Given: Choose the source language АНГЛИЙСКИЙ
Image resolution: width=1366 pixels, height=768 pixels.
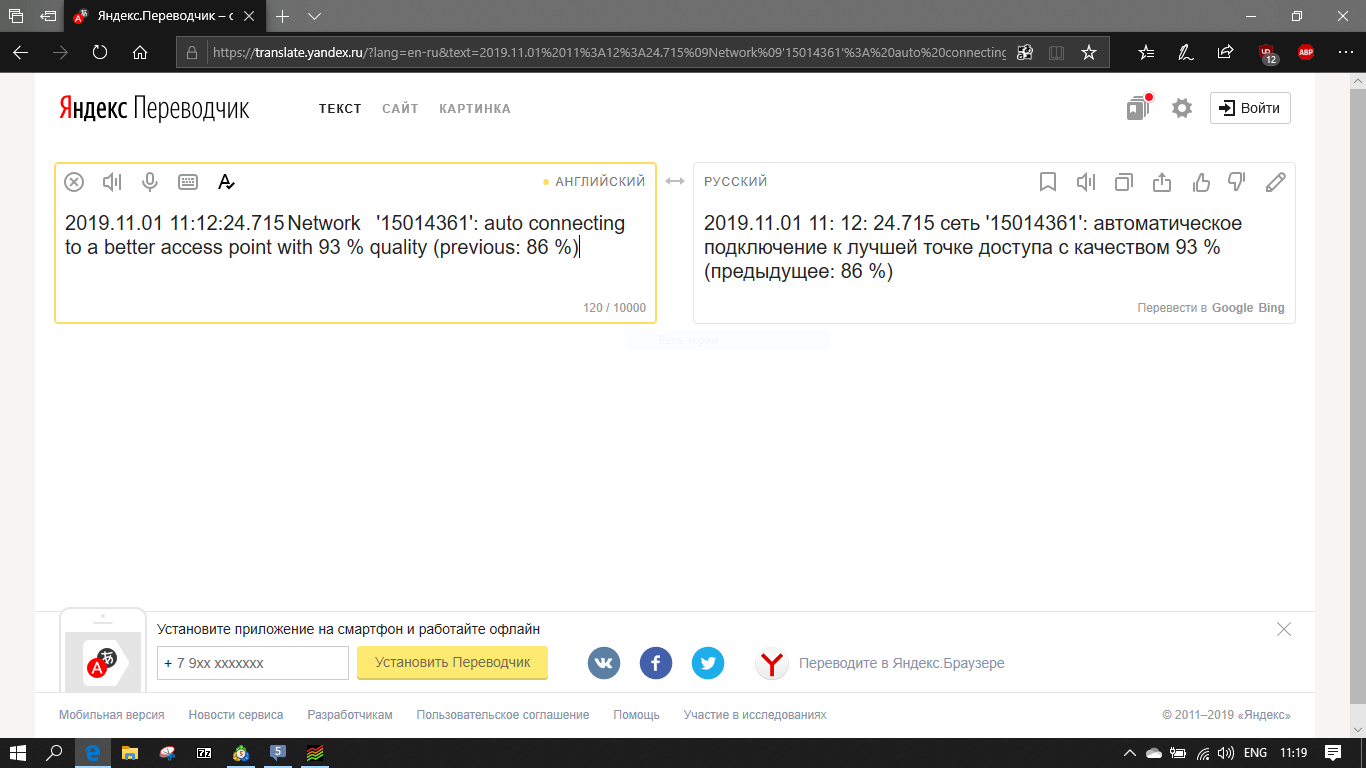Looking at the screenshot, I should tap(600, 181).
